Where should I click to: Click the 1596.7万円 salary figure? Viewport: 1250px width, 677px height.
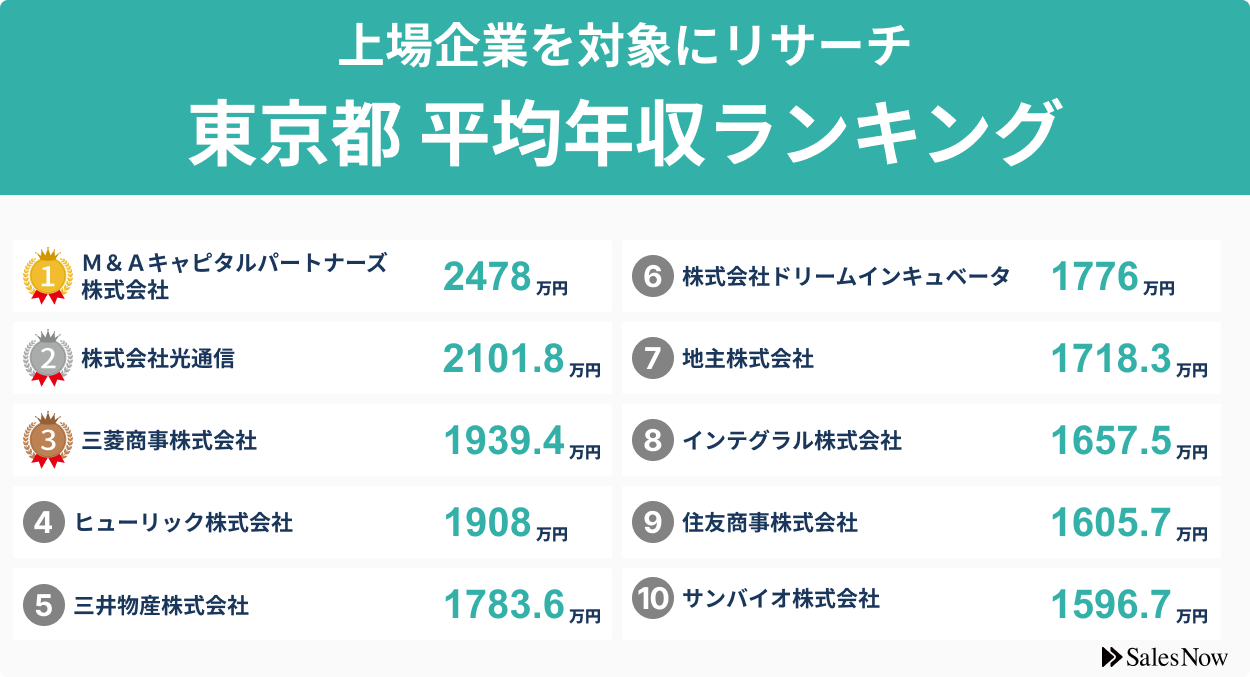(x=1128, y=606)
